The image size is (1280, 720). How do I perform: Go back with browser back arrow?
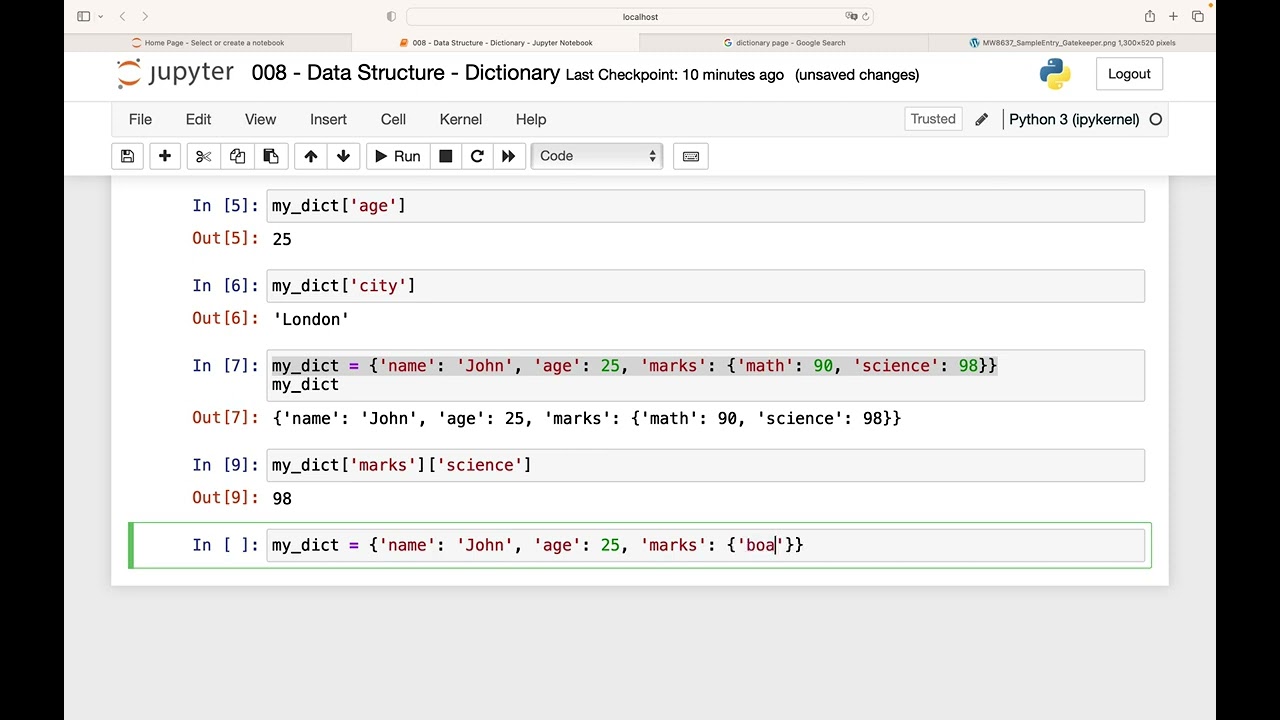pos(122,16)
